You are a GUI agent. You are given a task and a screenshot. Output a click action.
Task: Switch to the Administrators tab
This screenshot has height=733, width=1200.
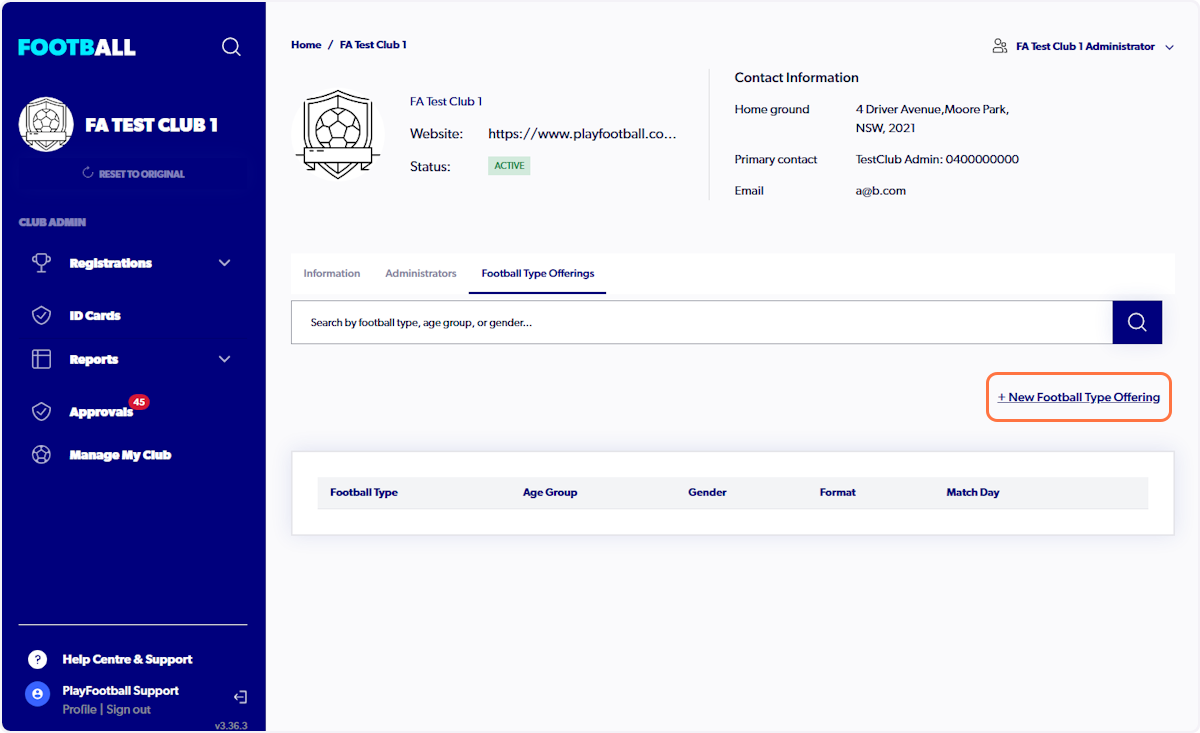pos(421,273)
